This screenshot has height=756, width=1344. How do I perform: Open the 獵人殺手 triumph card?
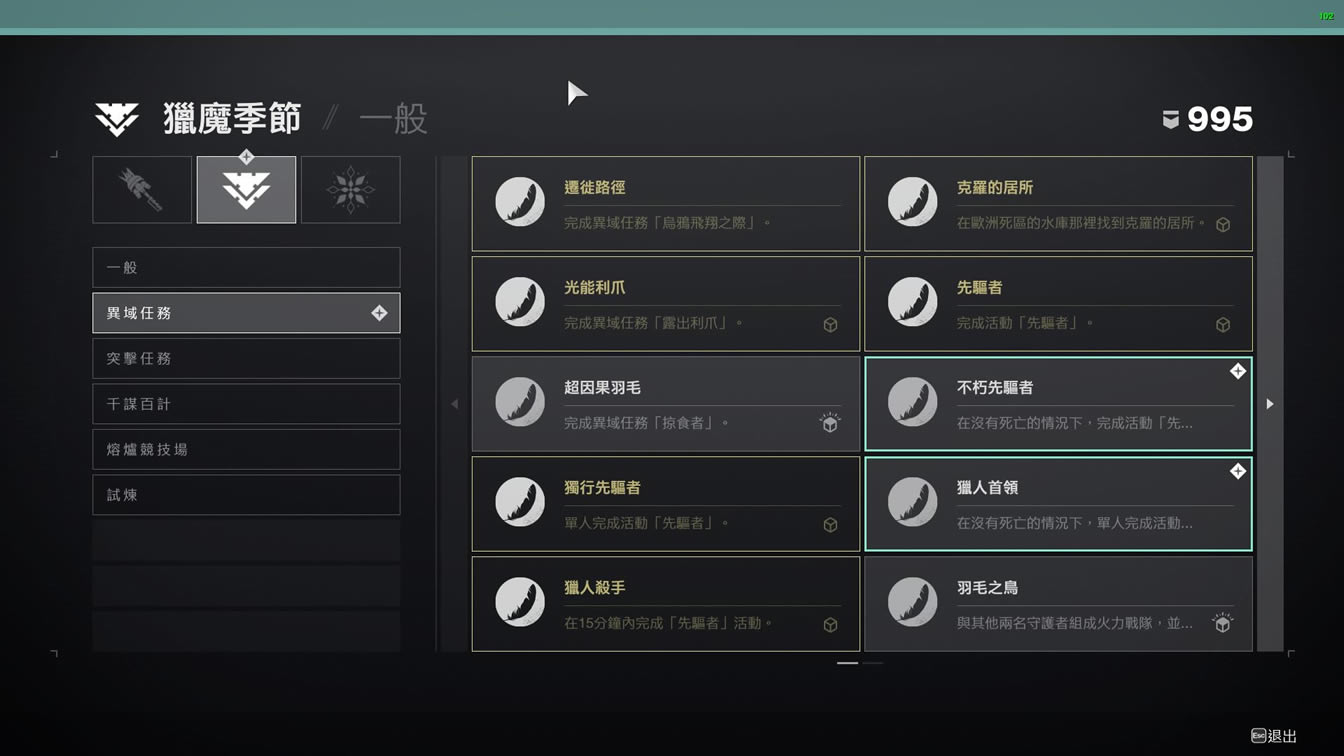tap(666, 604)
